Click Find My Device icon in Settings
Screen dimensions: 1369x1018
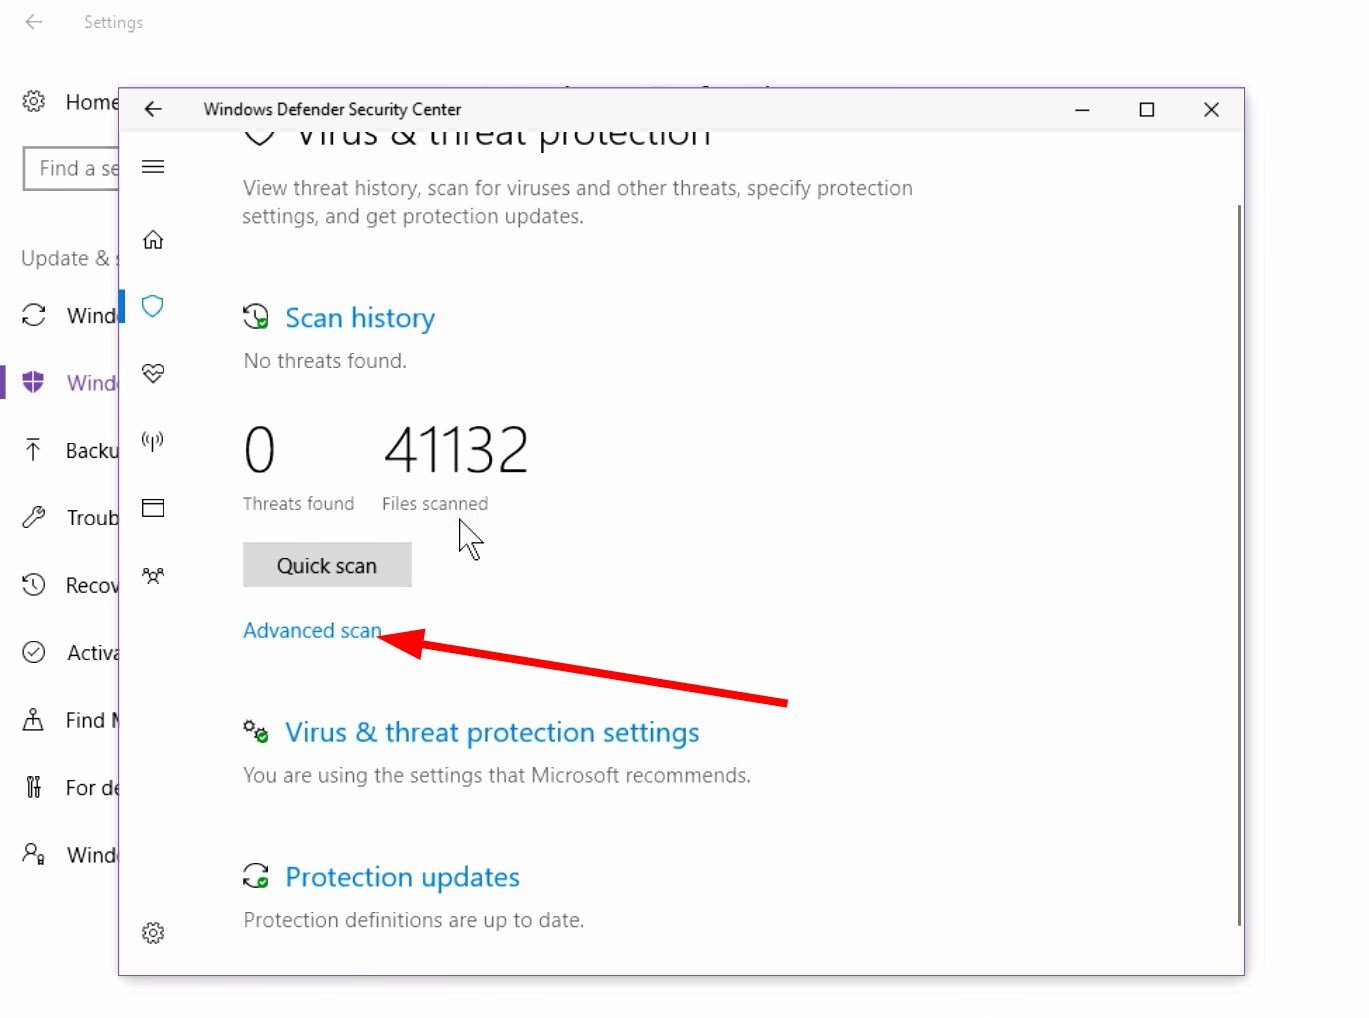34,720
